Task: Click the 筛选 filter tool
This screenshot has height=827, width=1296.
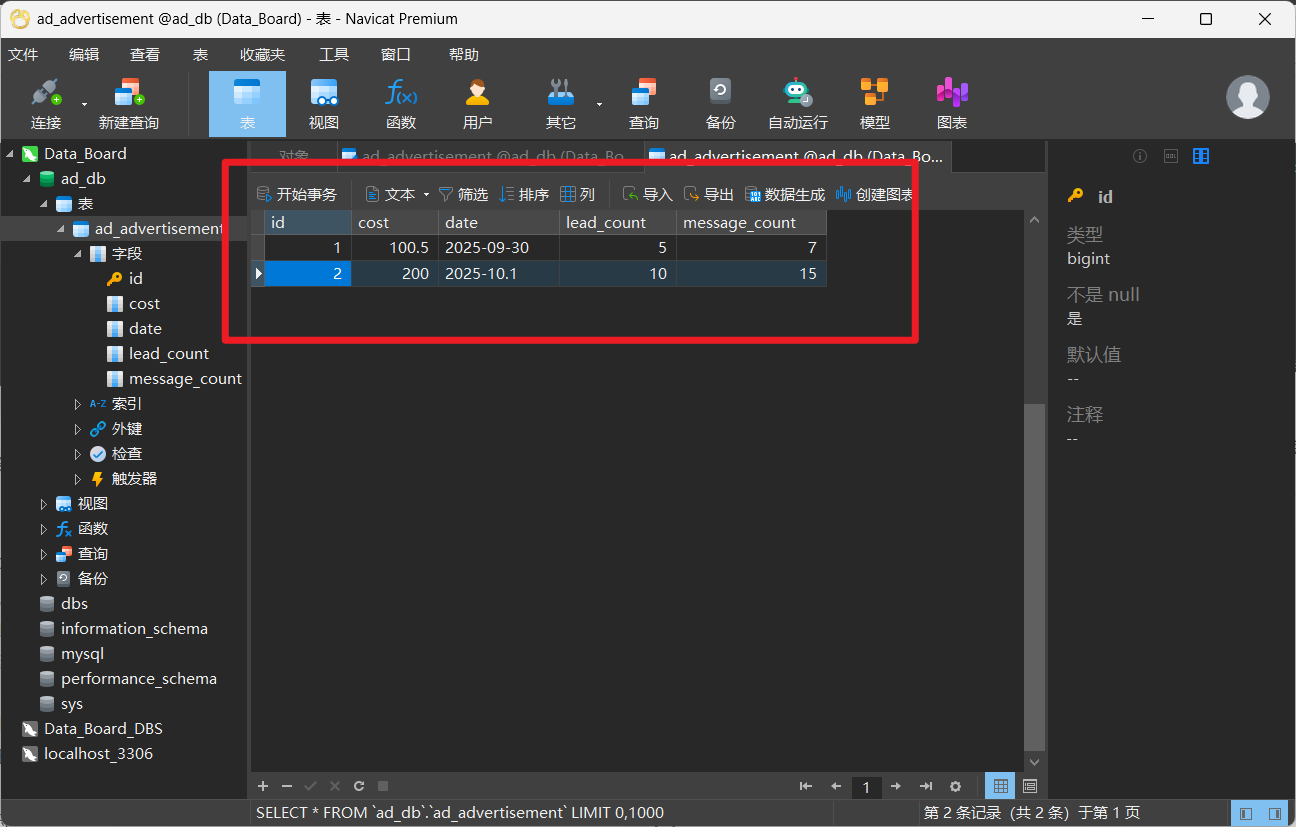Action: 463,194
